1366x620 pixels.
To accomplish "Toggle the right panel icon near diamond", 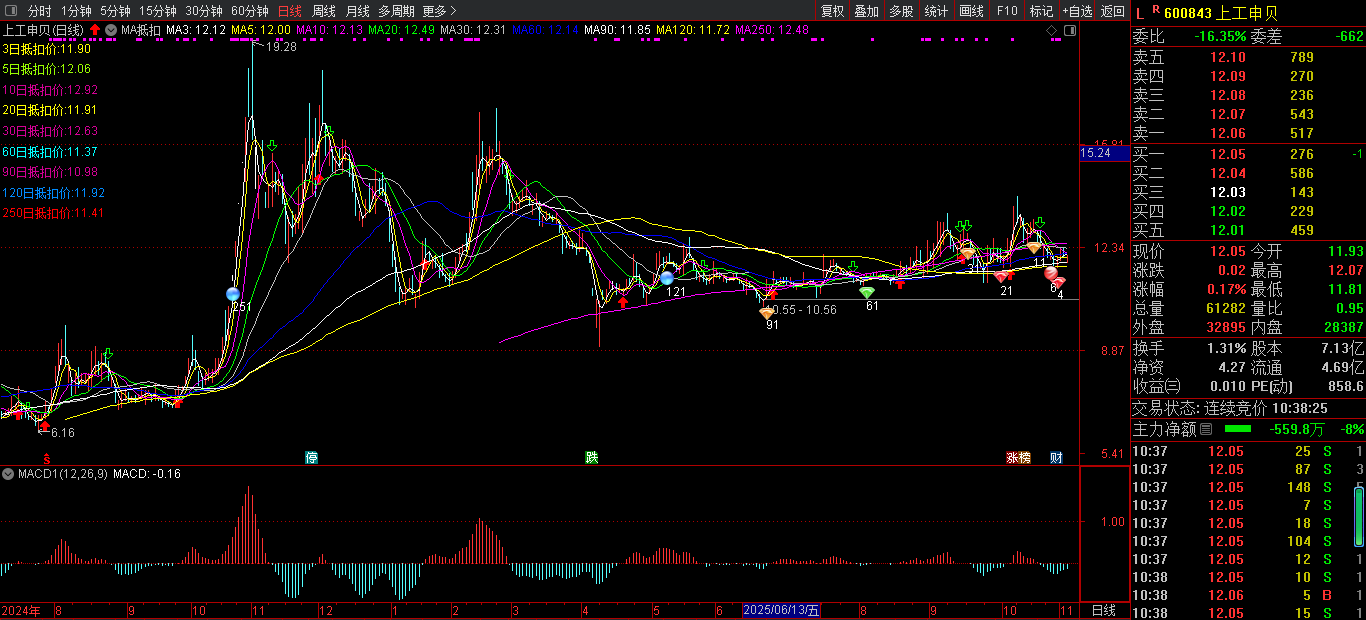I will pos(1068,31).
